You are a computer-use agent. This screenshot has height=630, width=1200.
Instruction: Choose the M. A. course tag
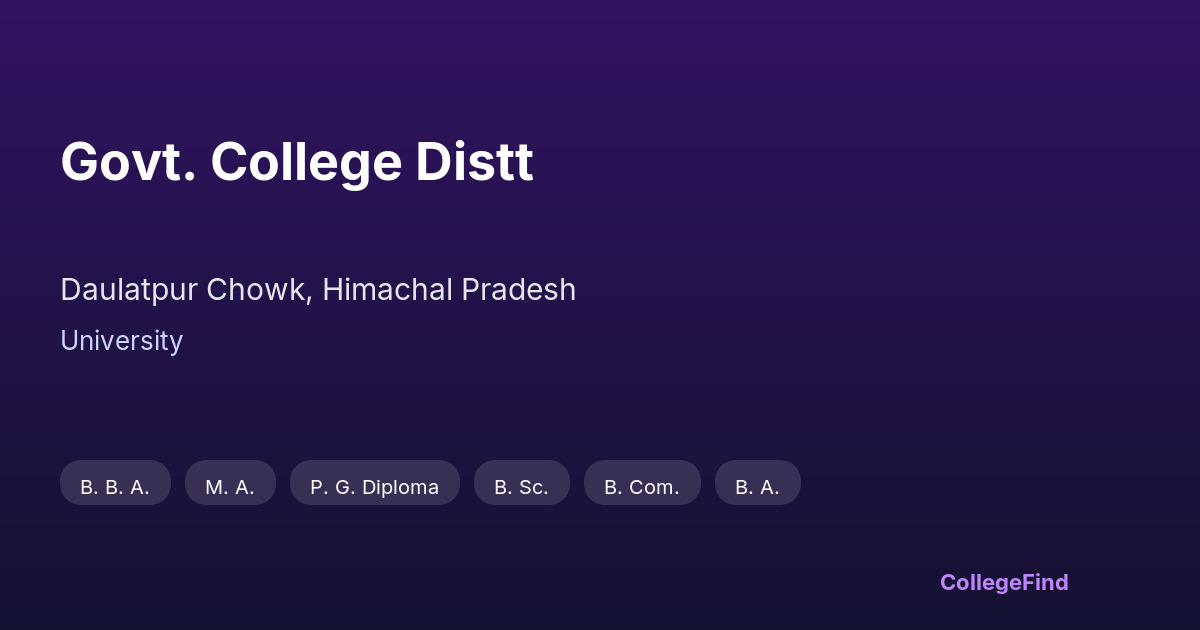pyautogui.click(x=230, y=487)
